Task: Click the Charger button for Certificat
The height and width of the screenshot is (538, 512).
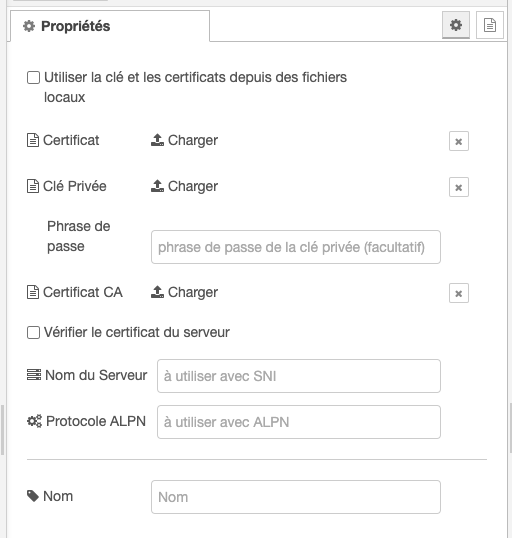Action: [184, 140]
